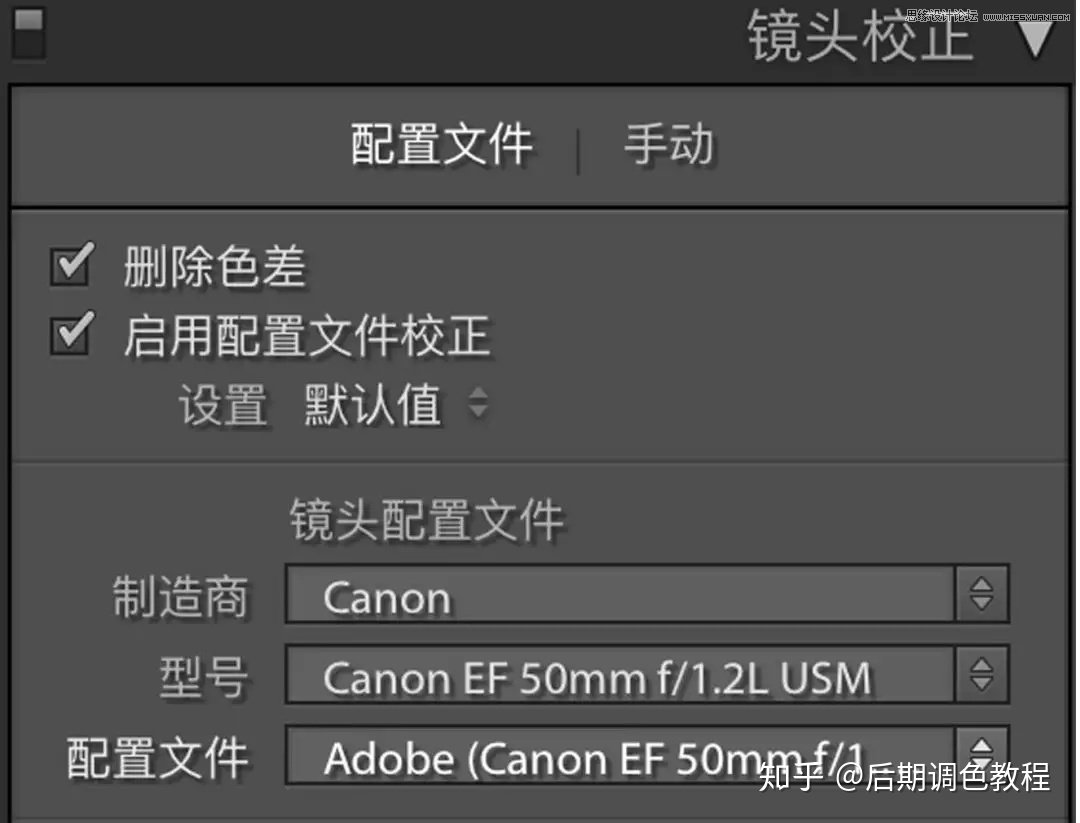Toggle the Lens Correction panel on/off switch
This screenshot has width=1080, height=823.
(29, 32)
